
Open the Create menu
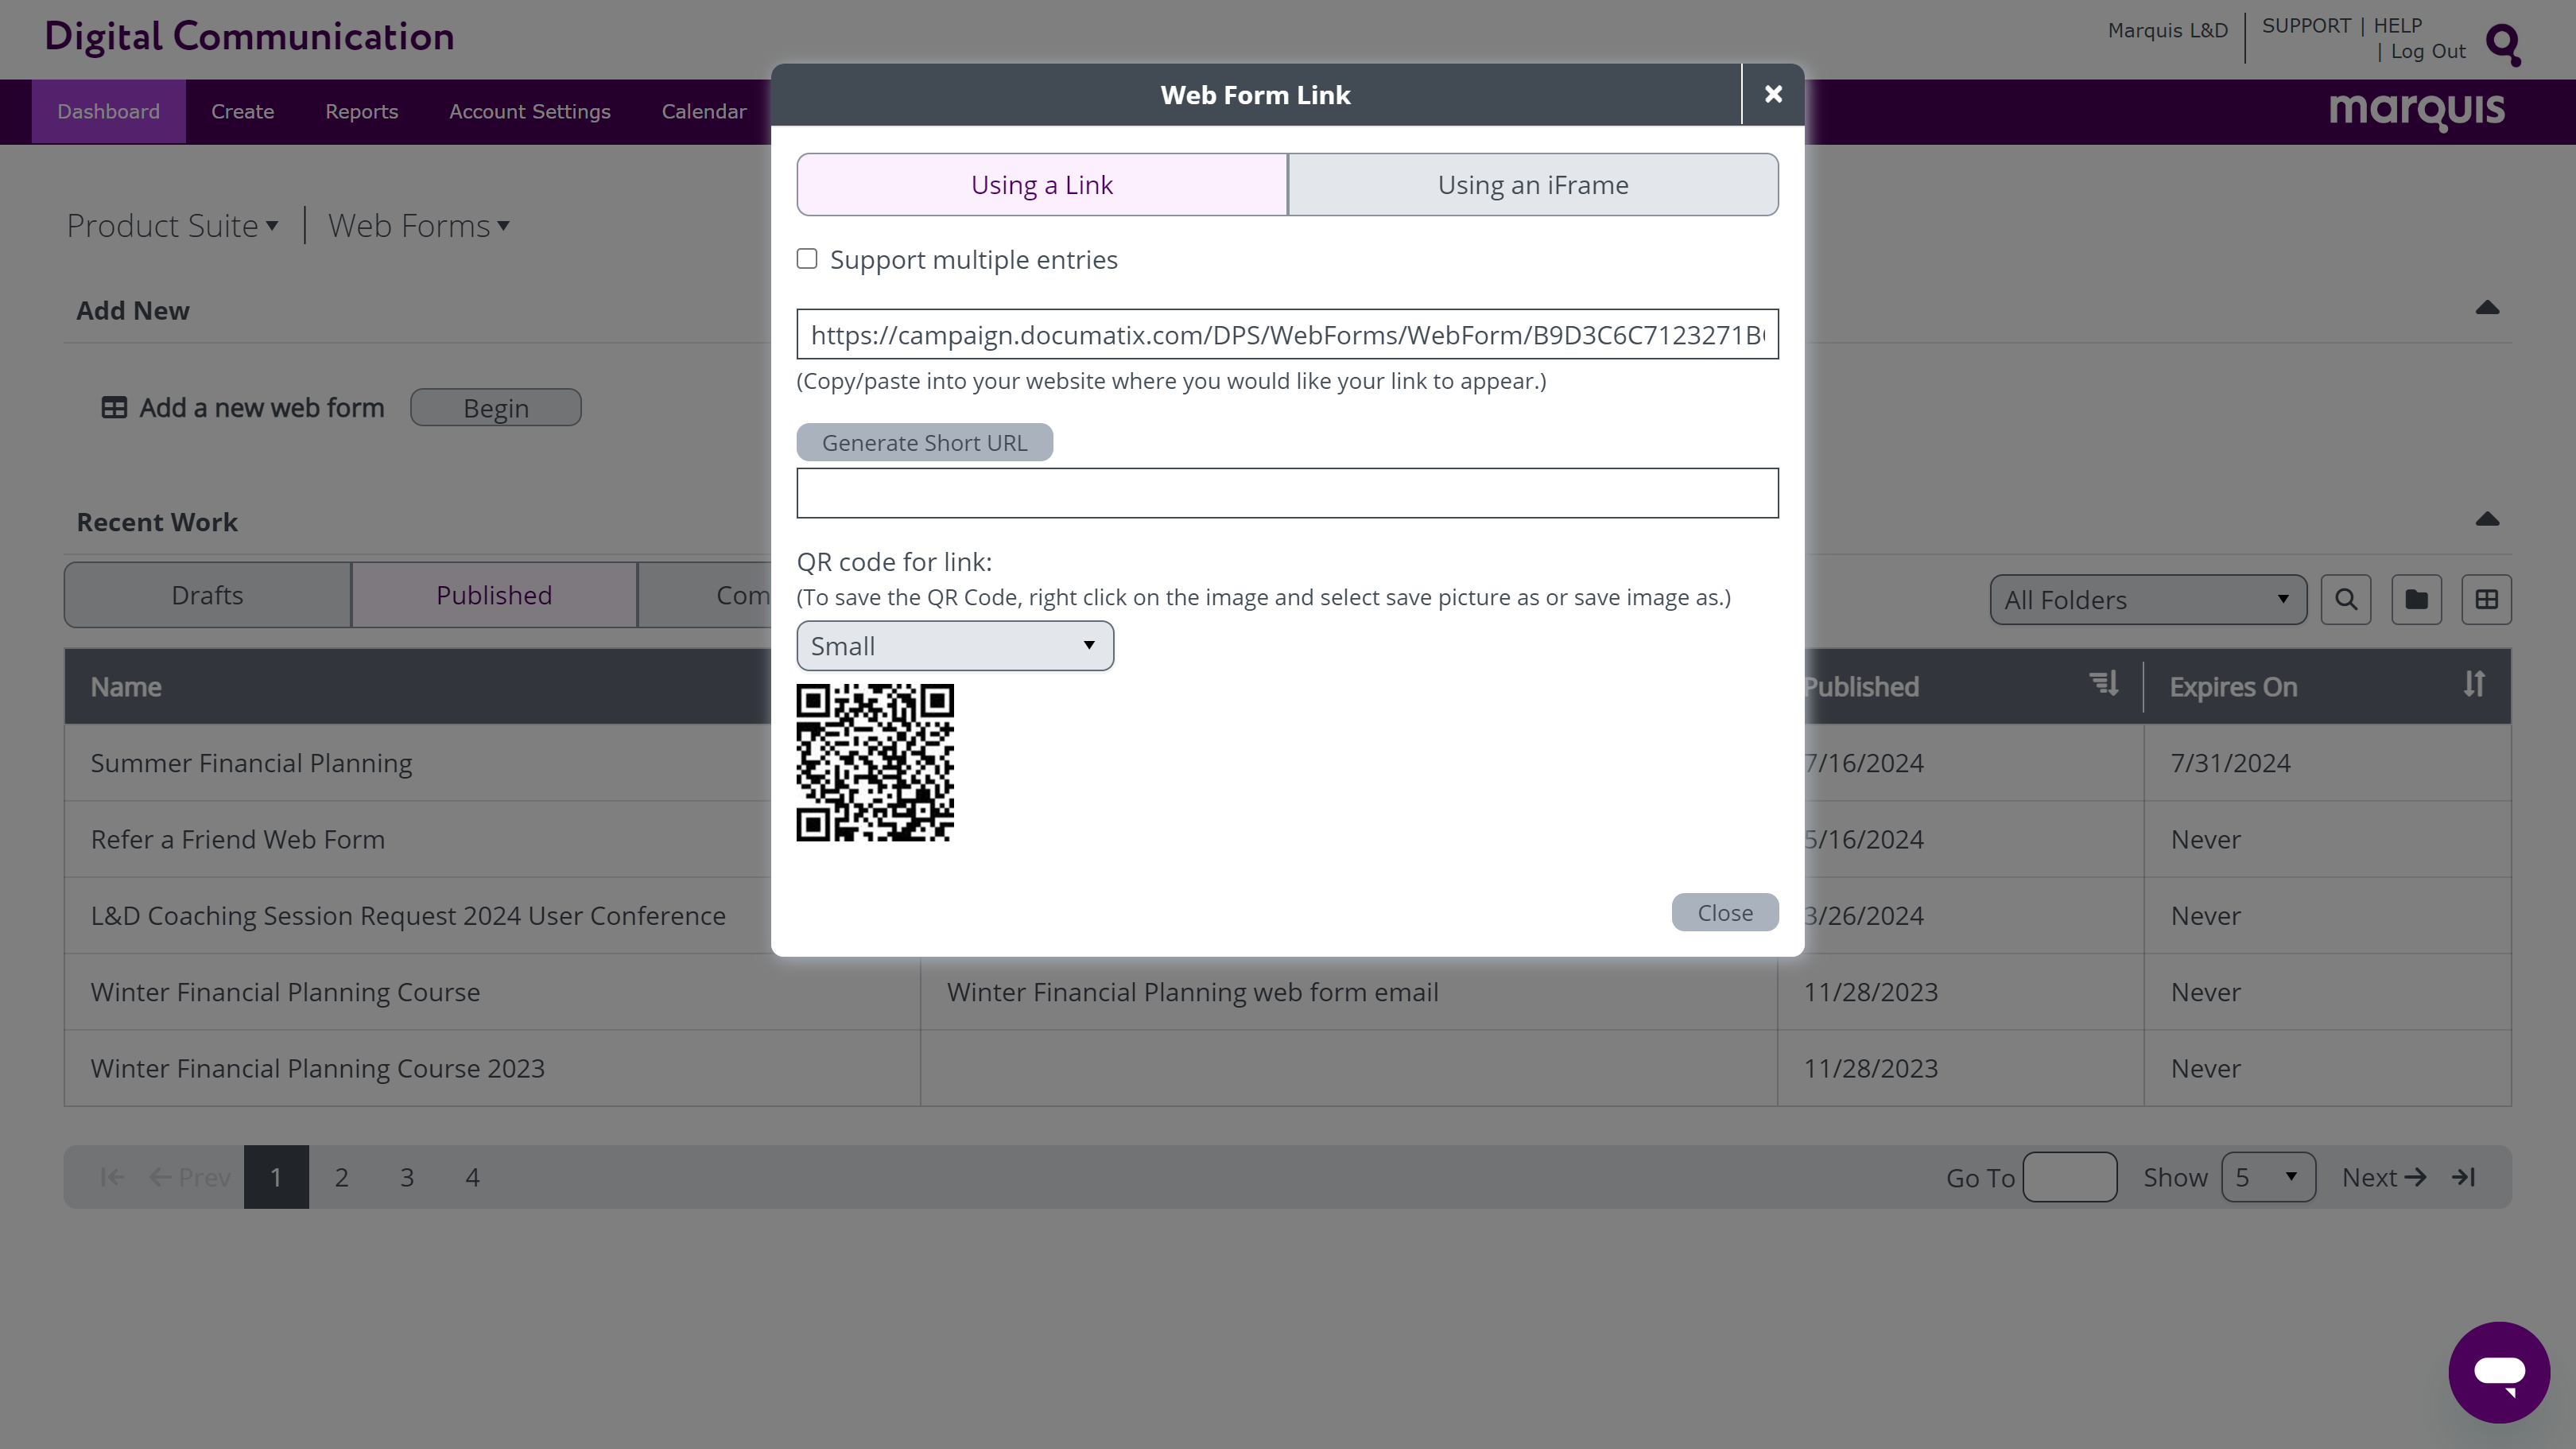[242, 111]
